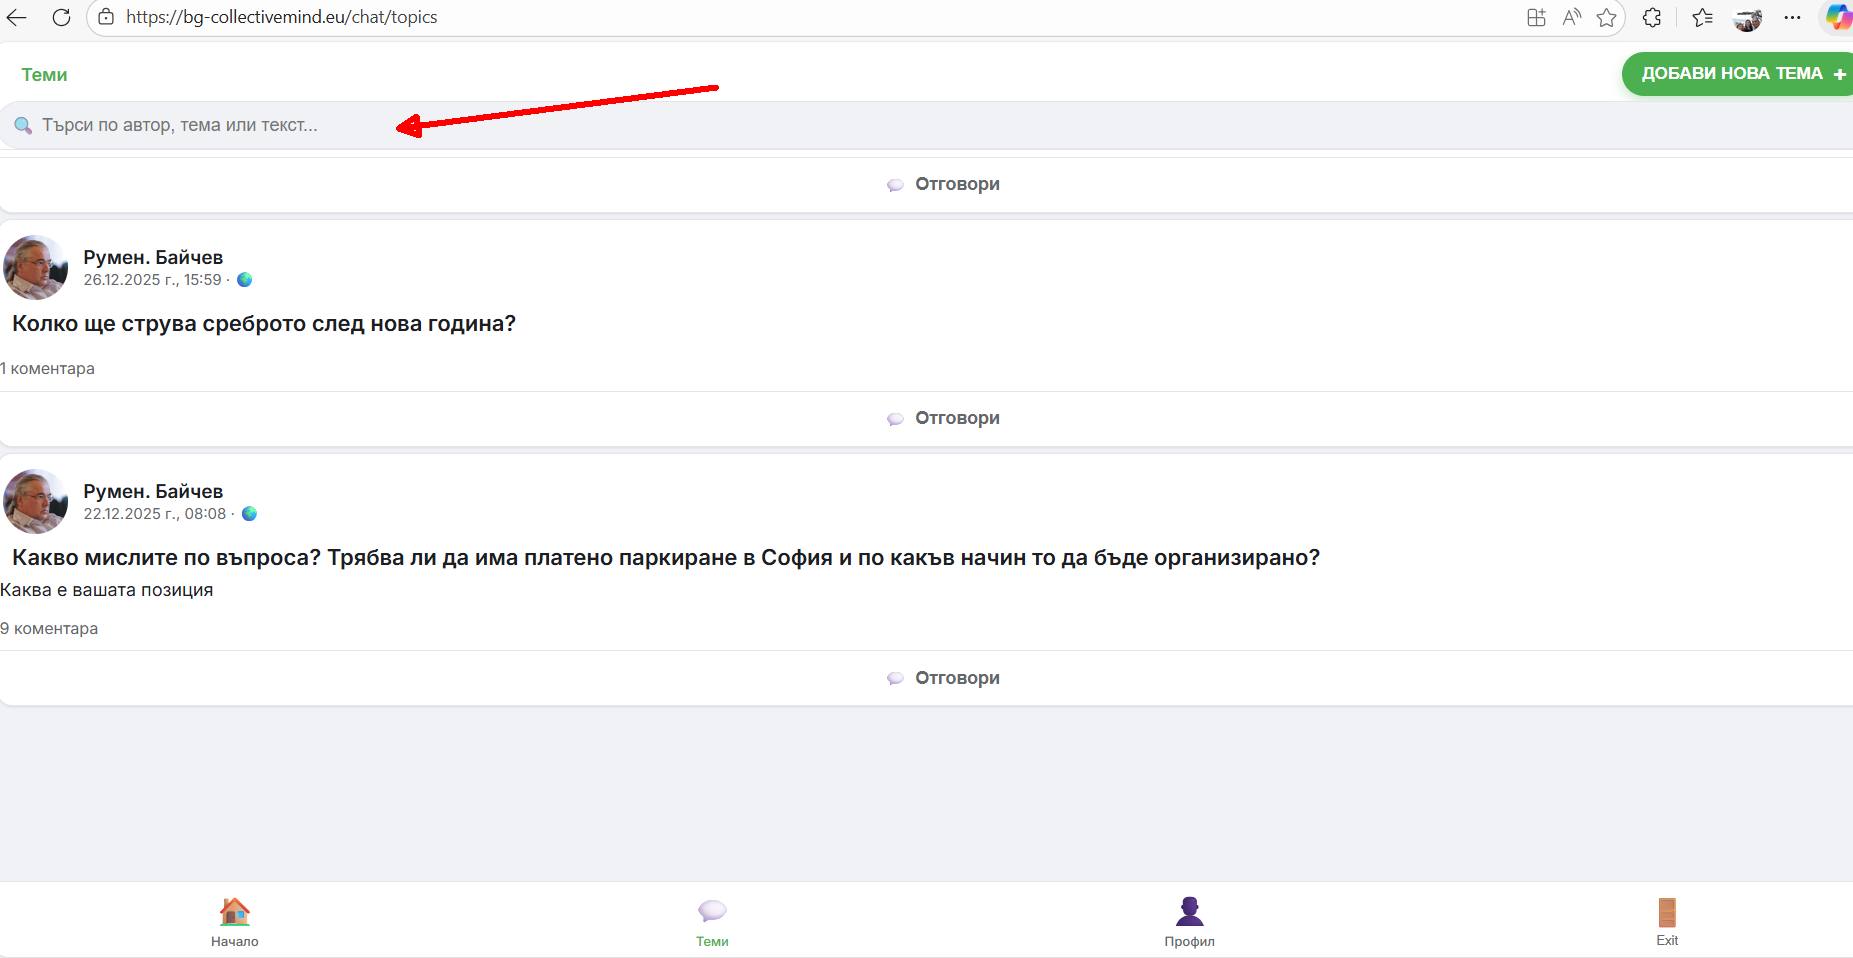The height and width of the screenshot is (958, 1853).
Task: Open the 1 коментара link
Action: click(48, 369)
